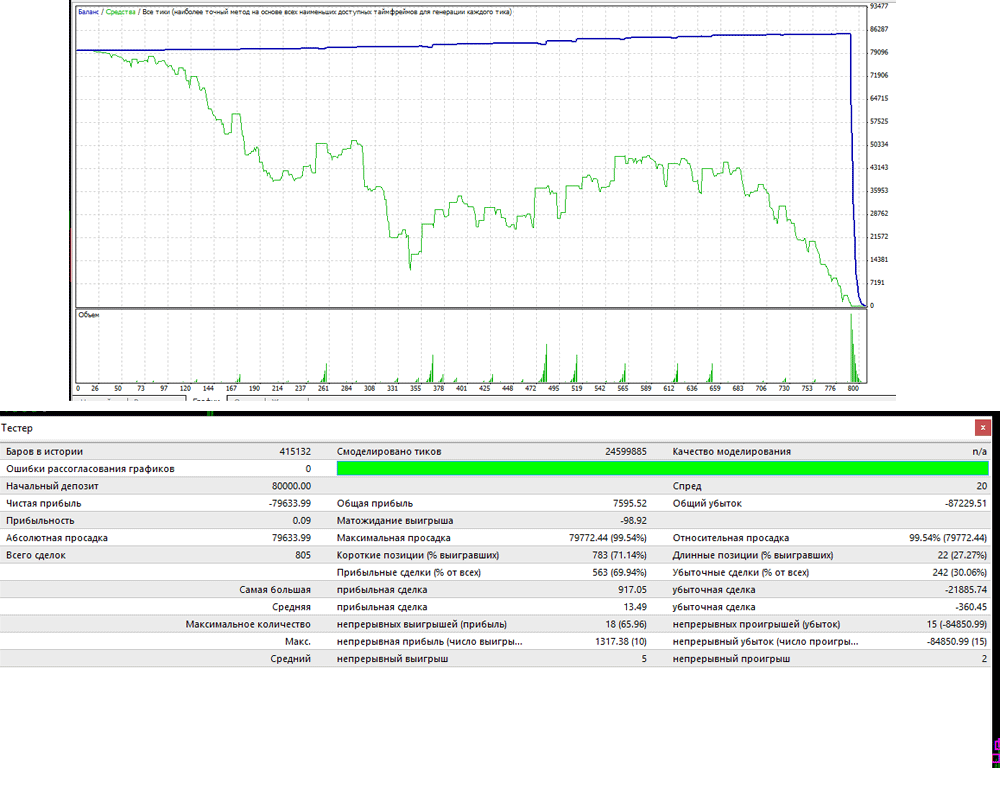The width and height of the screenshot is (1000, 800).
Task: Click the 'Прибыльные сделки' value 563 (69.94%)
Action: coord(619,572)
